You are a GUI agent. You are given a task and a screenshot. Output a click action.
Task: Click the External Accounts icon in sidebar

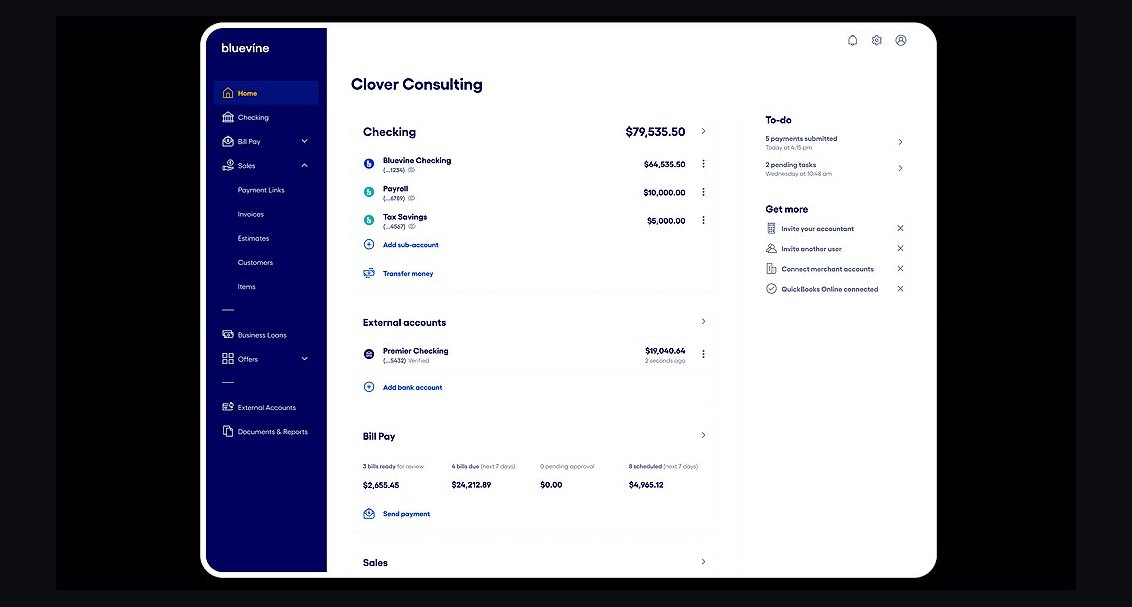coord(228,407)
